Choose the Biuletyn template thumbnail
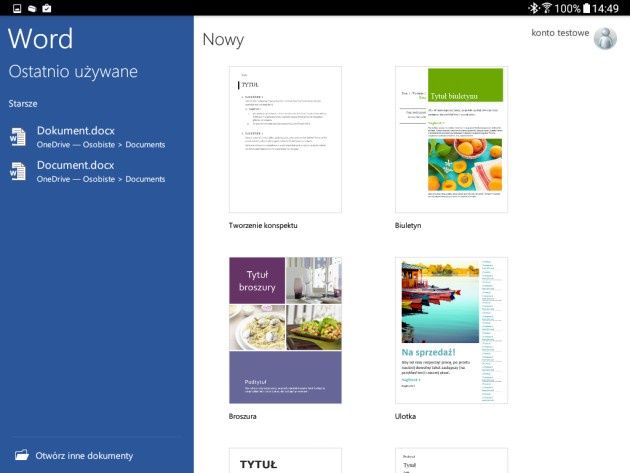The width and height of the screenshot is (630, 473). pyautogui.click(x=451, y=139)
